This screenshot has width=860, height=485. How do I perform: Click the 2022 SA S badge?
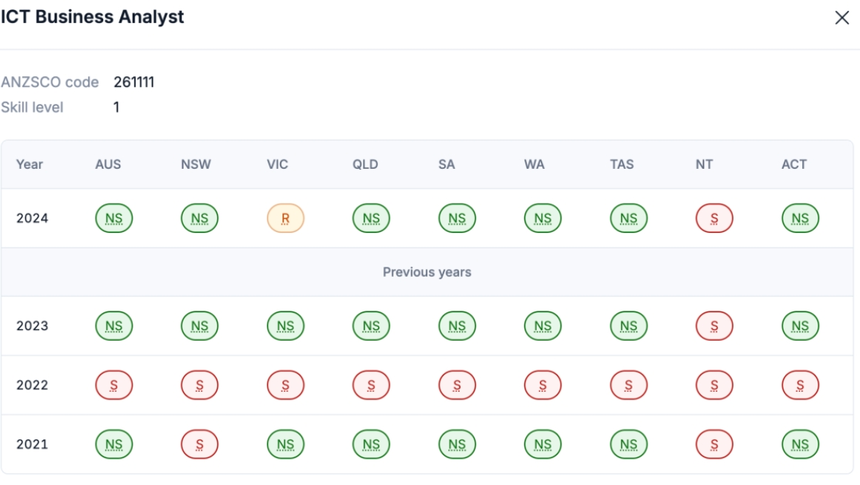coord(457,385)
